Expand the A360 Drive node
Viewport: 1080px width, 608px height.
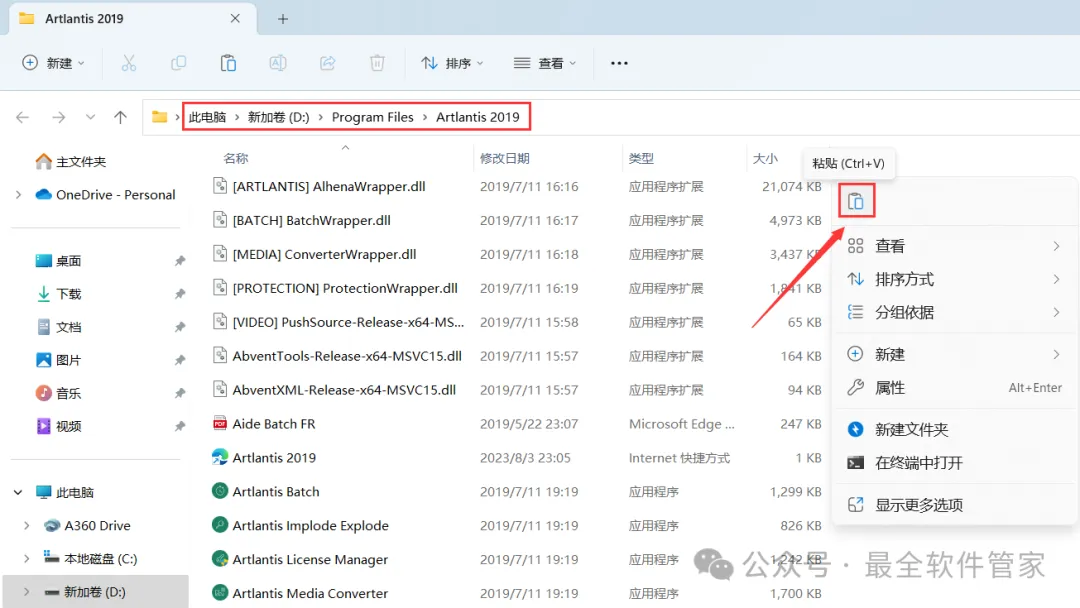tap(27, 525)
